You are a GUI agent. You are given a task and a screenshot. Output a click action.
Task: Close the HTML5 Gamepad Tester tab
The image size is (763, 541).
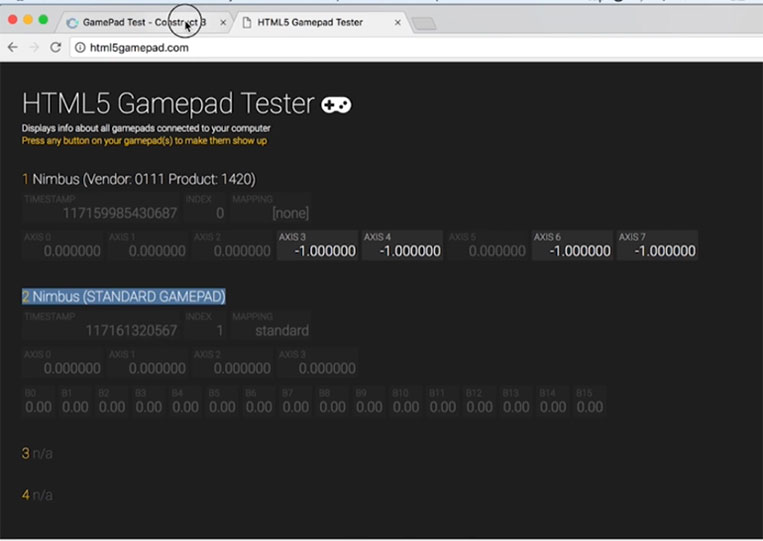click(398, 22)
